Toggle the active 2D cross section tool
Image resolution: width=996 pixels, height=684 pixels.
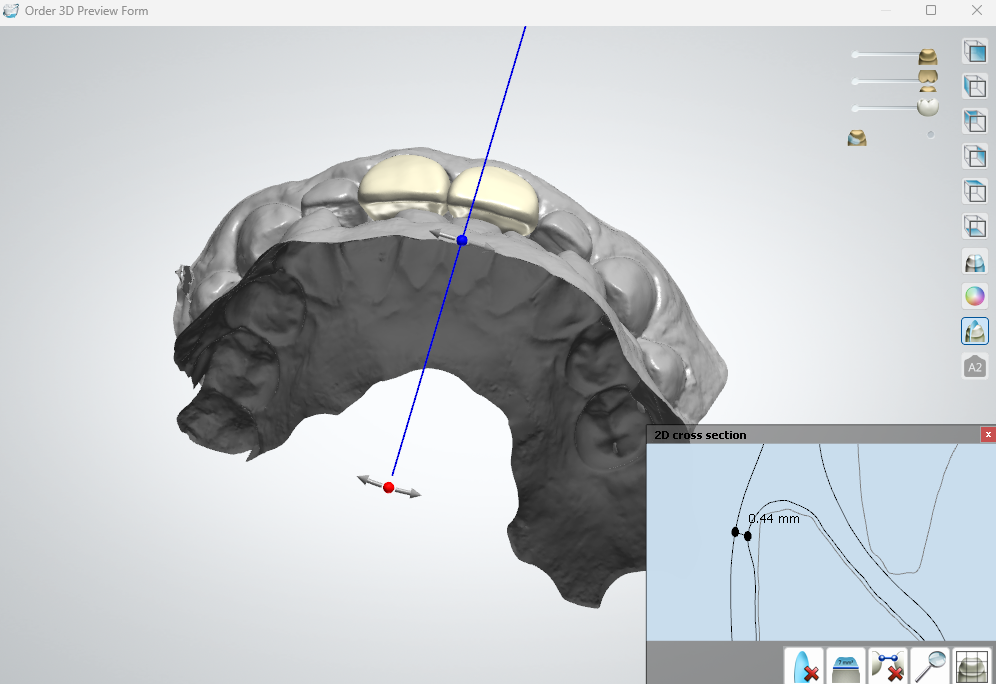pos(975,331)
